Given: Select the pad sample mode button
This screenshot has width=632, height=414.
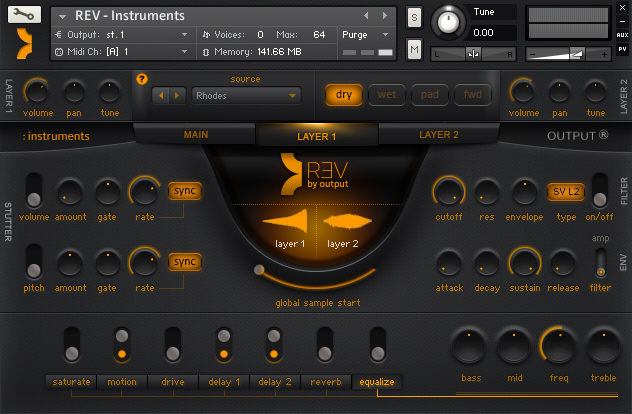Looking at the screenshot, I should (x=430, y=95).
